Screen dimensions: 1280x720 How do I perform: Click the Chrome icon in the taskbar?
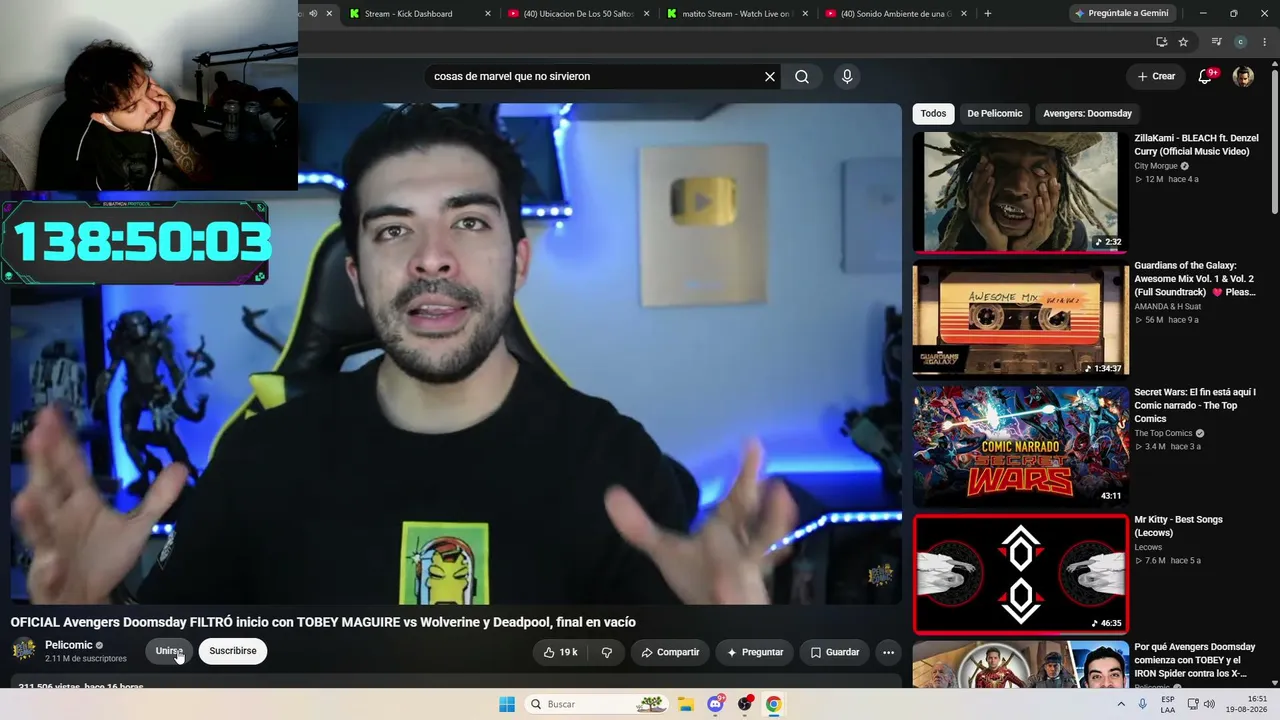tap(773, 704)
